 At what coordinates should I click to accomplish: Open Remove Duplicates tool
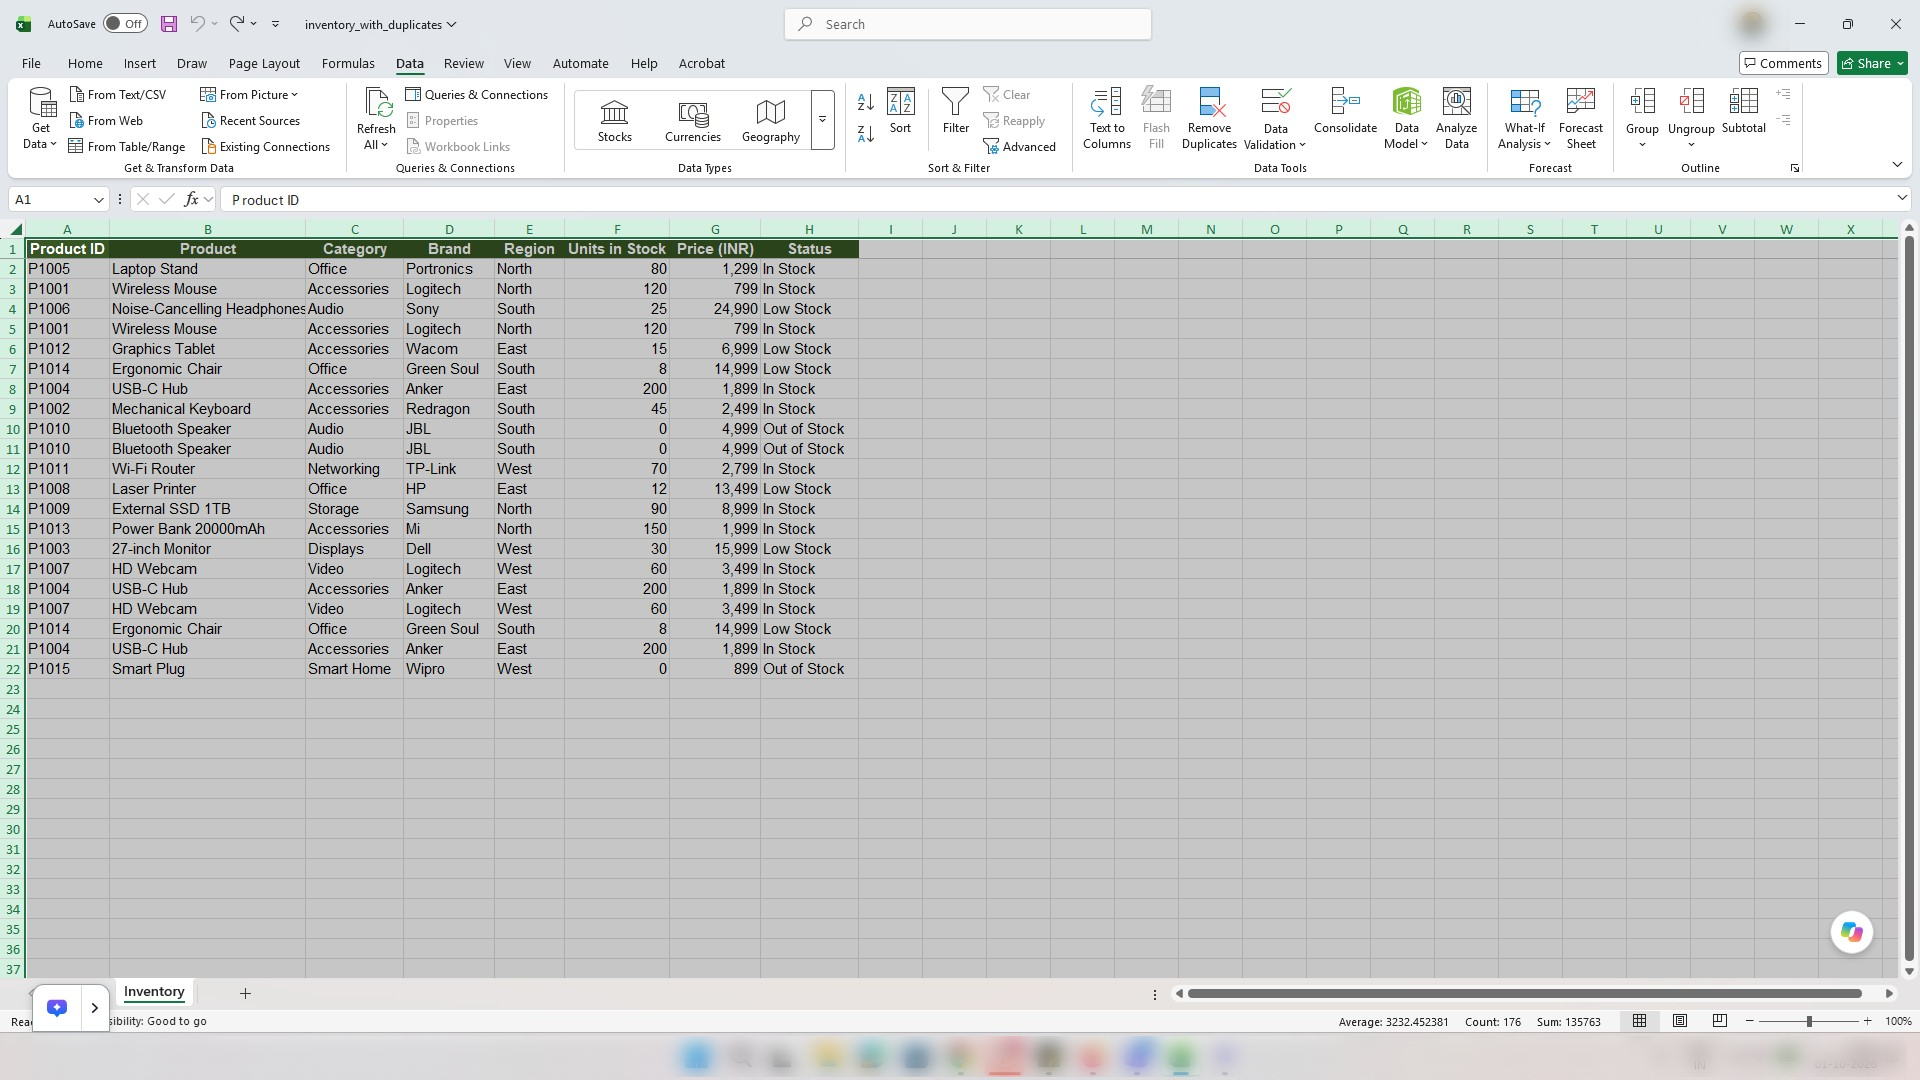[1209, 118]
